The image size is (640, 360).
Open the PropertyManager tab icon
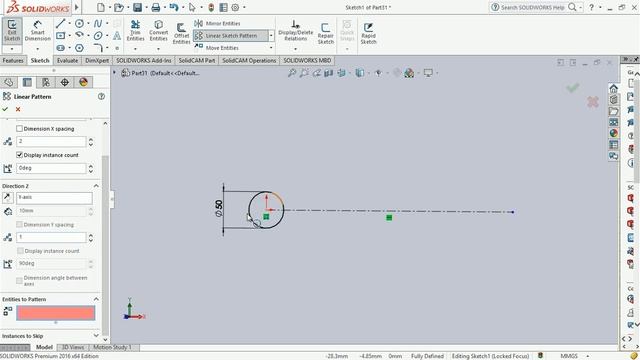pyautogui.click(x=27, y=82)
